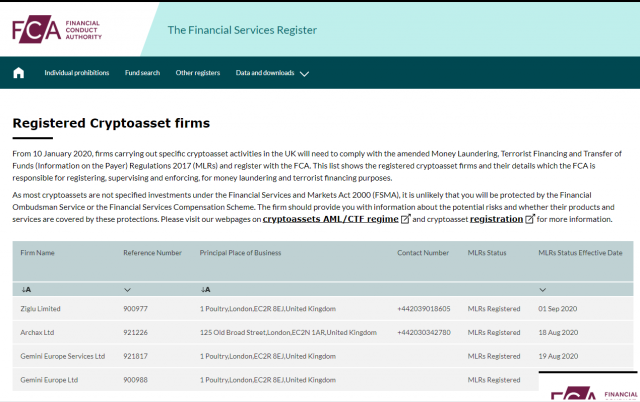Click the Home icon in navigation bar
The height and width of the screenshot is (402, 640).
tap(18, 73)
